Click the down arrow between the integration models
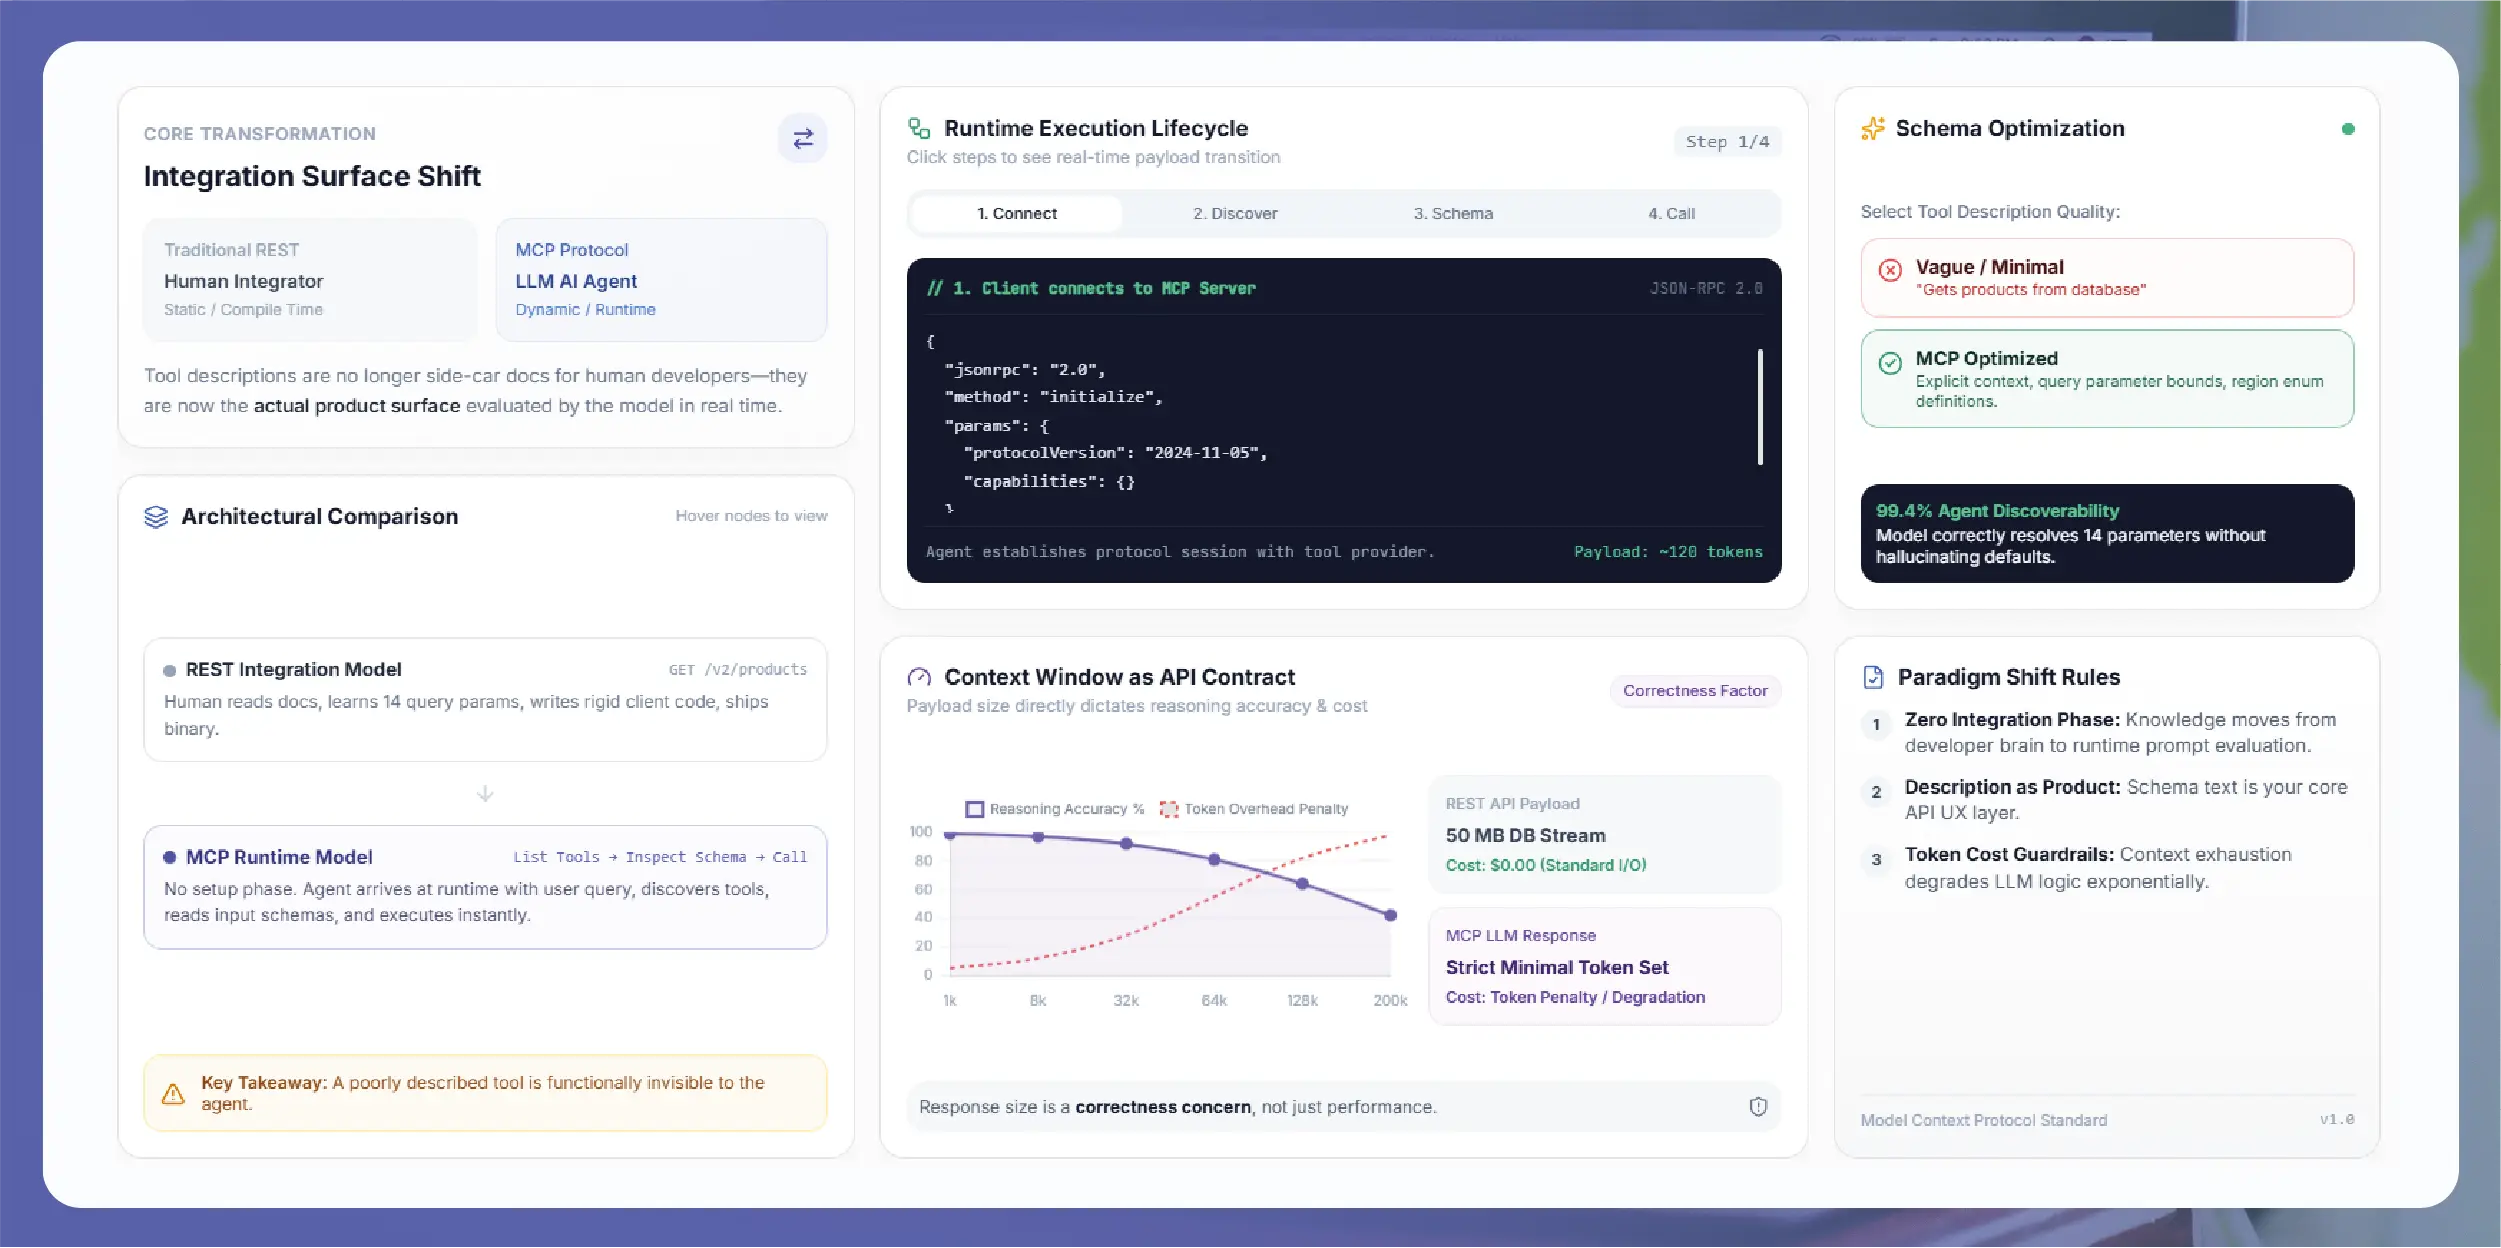2501x1248 pixels. click(485, 794)
